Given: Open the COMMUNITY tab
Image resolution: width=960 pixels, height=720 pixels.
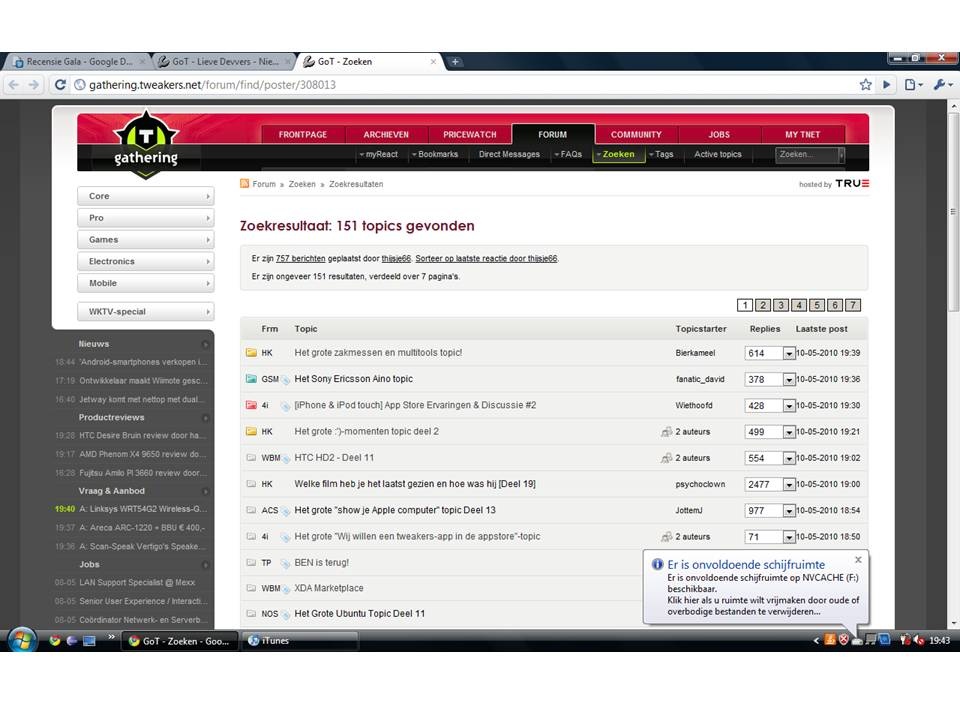Looking at the screenshot, I should pos(636,134).
